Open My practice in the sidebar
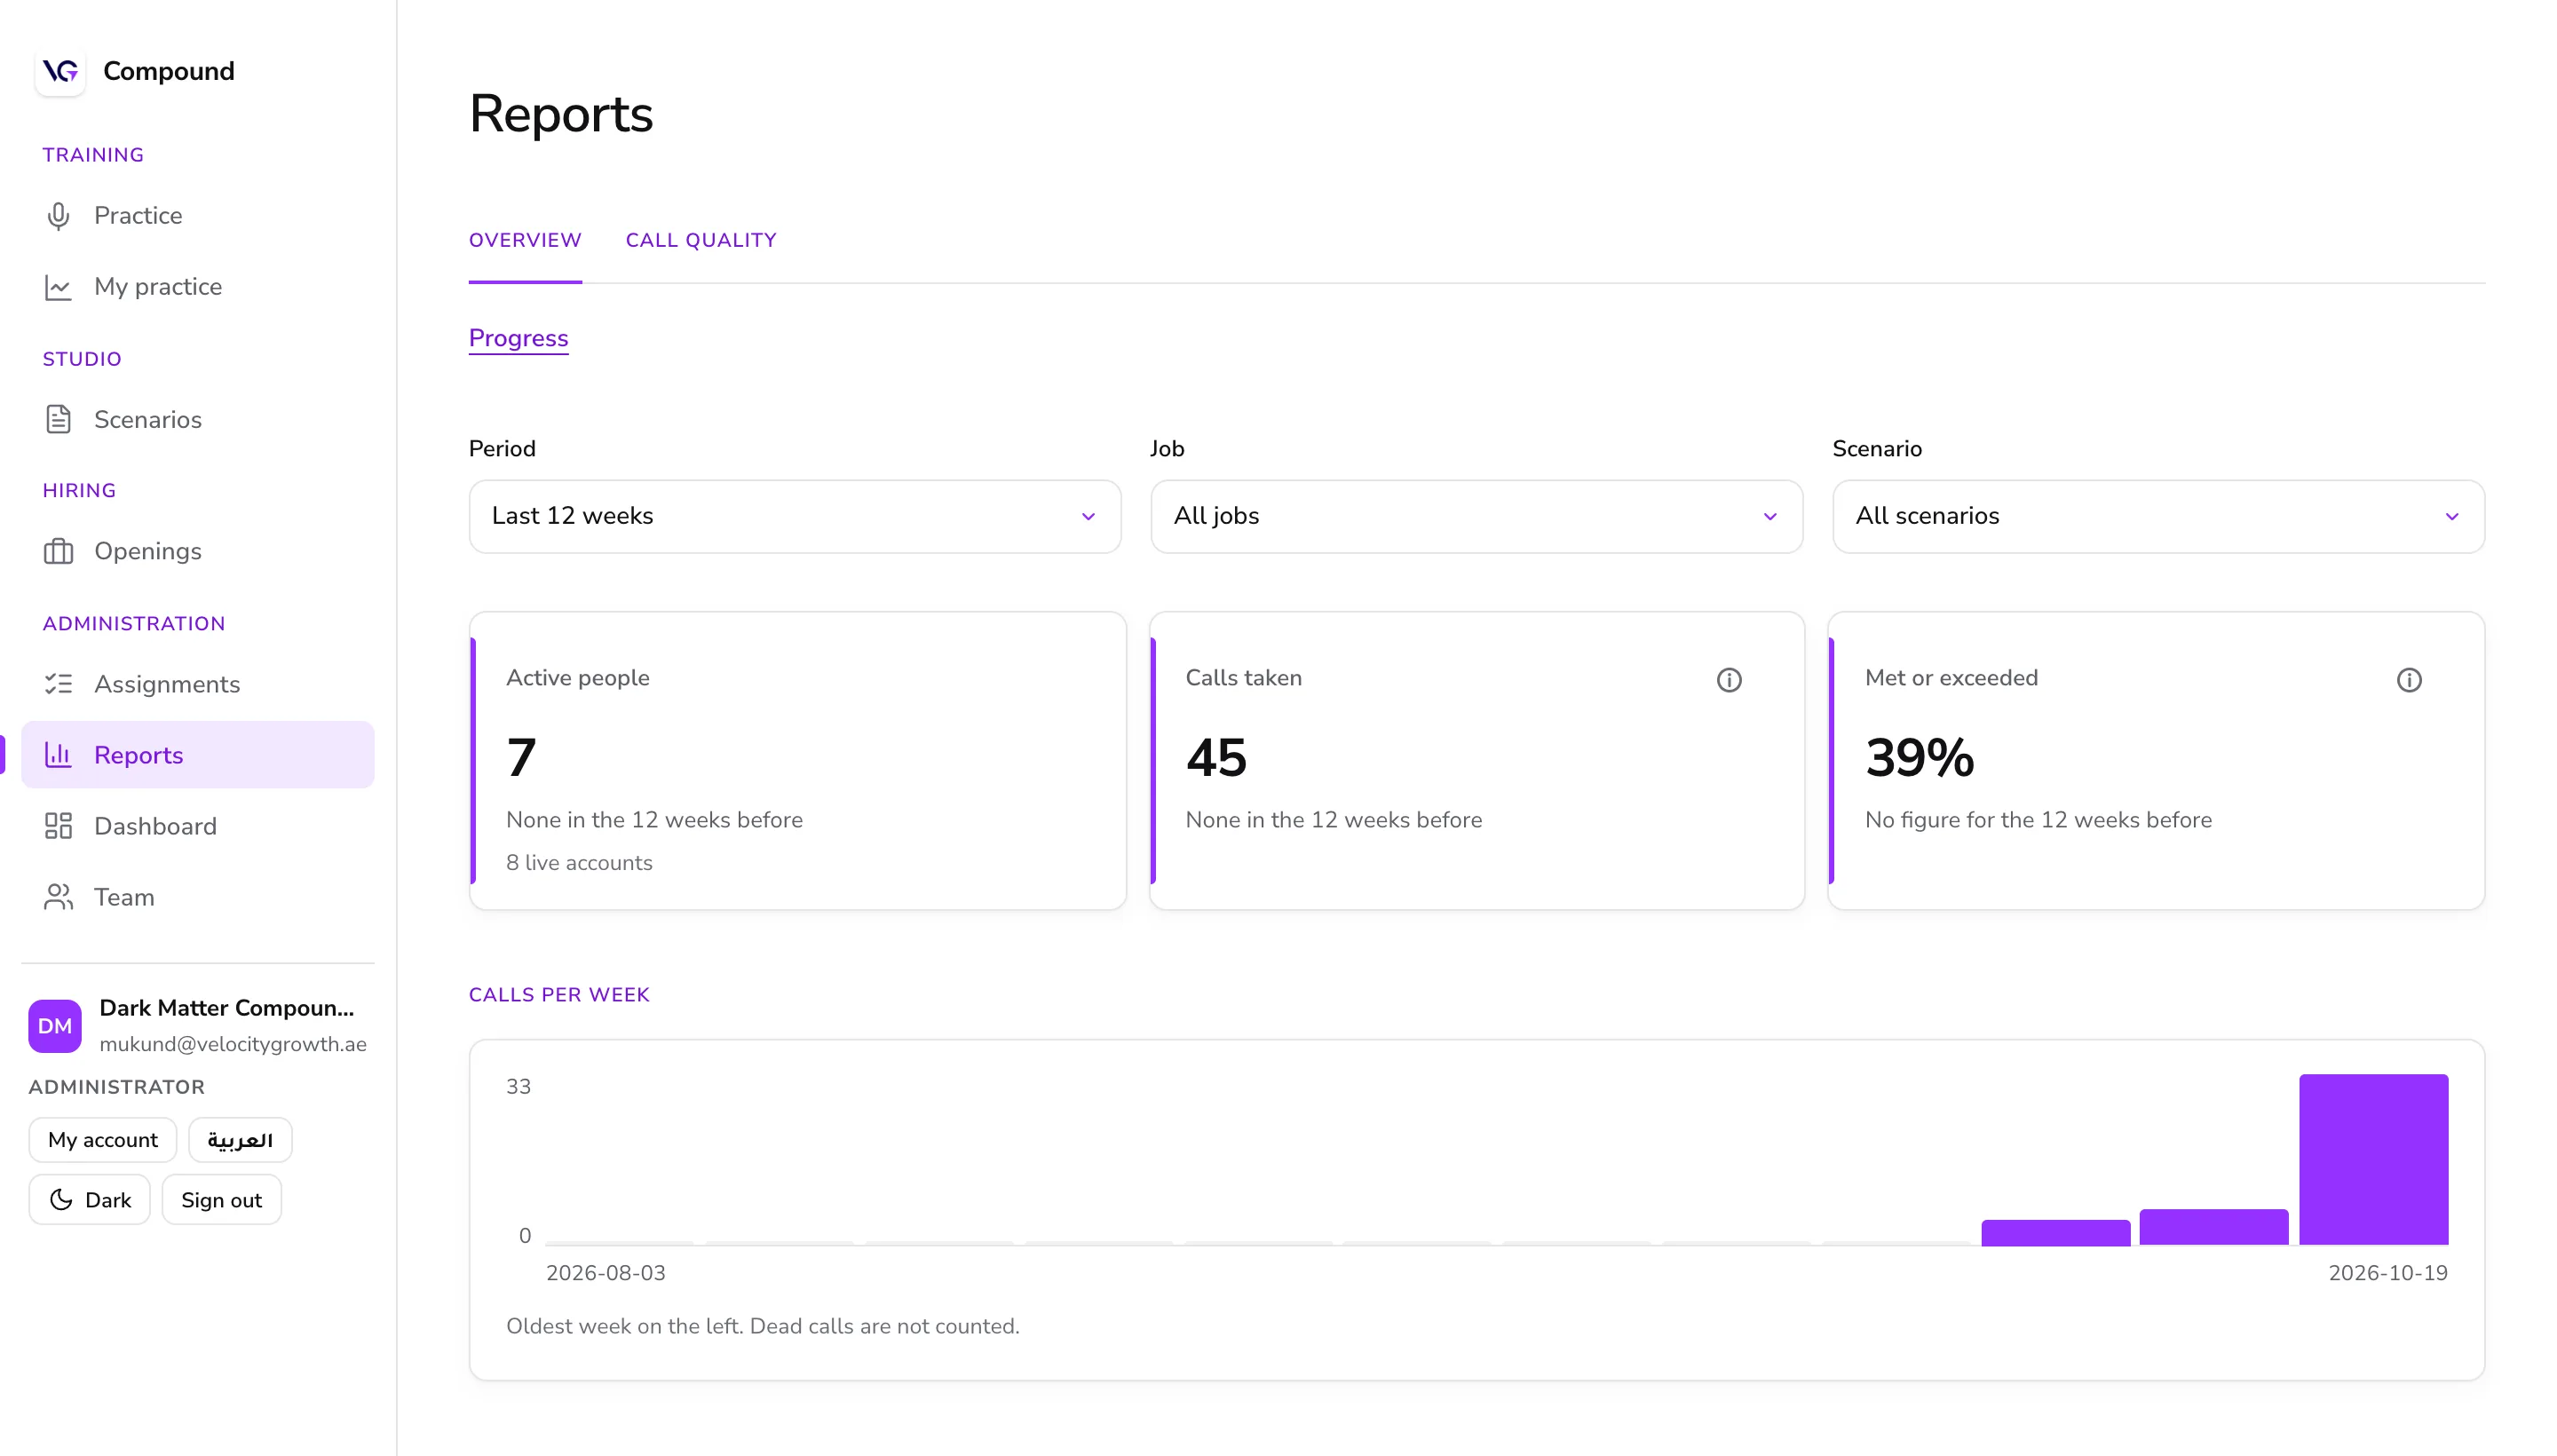This screenshot has height=1456, width=2557. 198,287
